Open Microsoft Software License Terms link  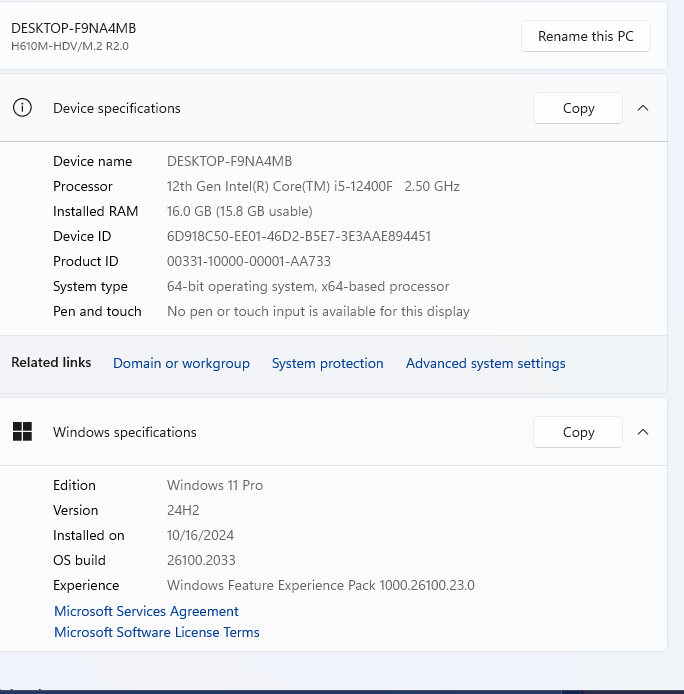click(157, 632)
